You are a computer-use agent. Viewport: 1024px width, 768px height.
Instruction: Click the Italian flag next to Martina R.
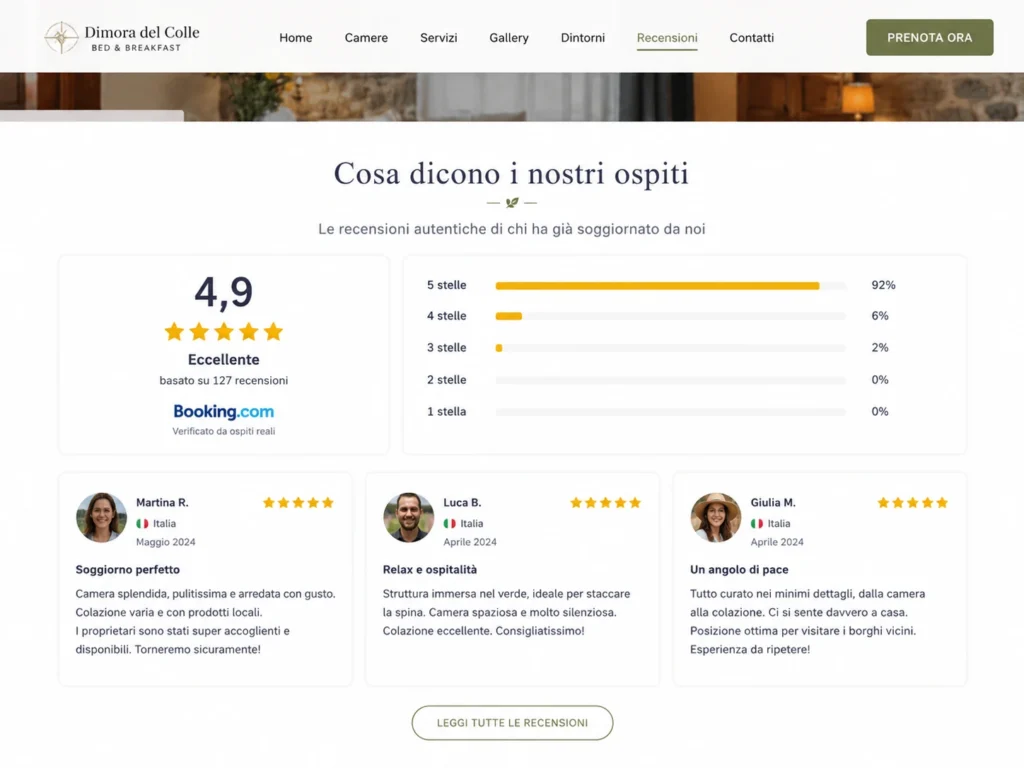(x=142, y=524)
